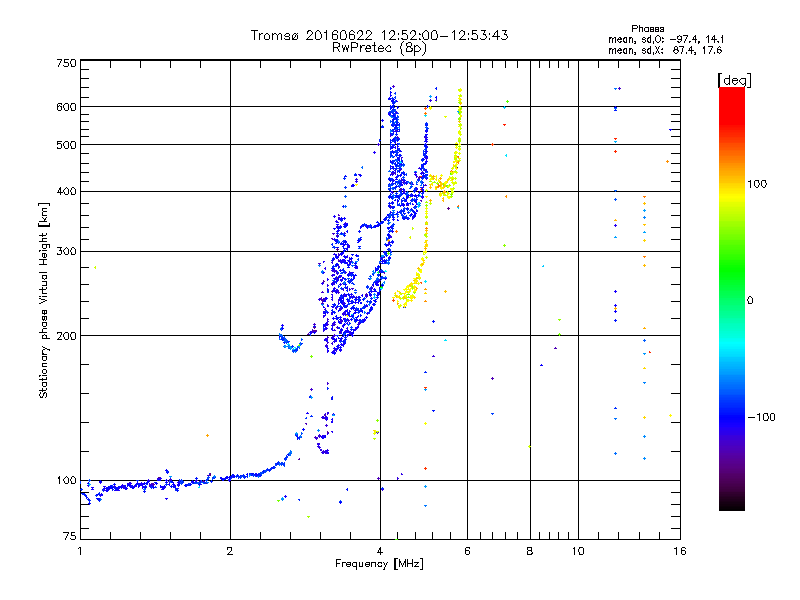Screen dimensions: 800x600
Task: Click the '[deg]' colorbar unit label
Action: pyautogui.click(x=734, y=80)
